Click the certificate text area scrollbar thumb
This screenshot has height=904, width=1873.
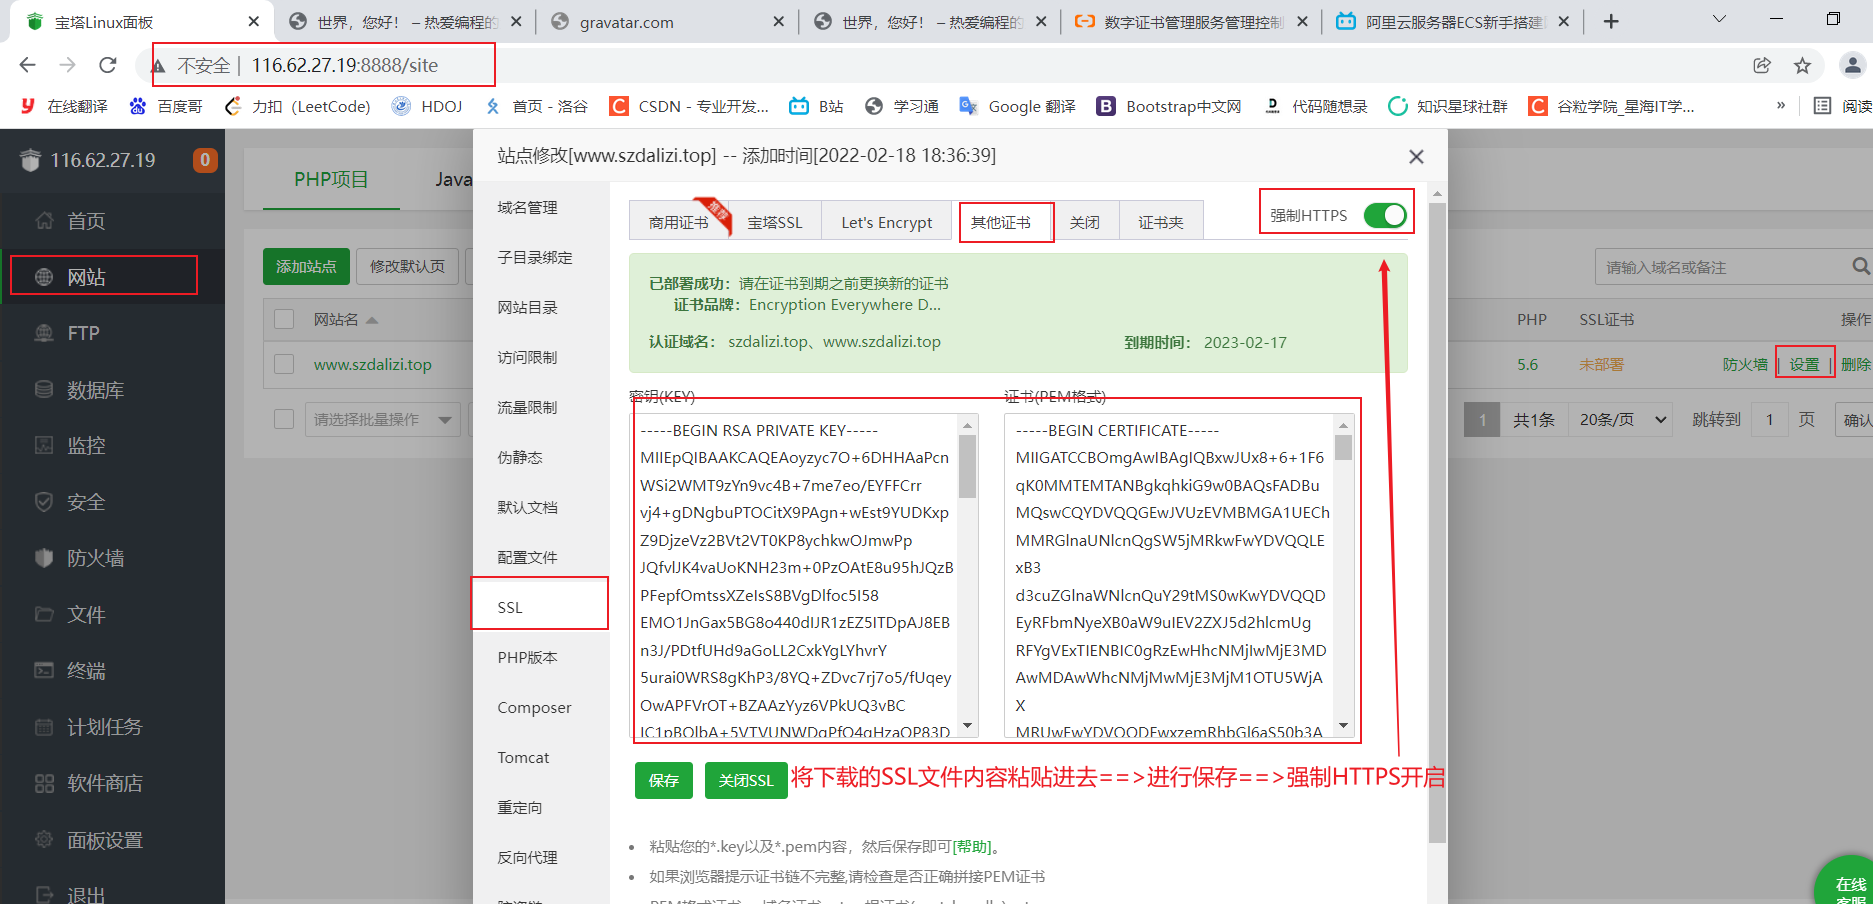[1343, 447]
